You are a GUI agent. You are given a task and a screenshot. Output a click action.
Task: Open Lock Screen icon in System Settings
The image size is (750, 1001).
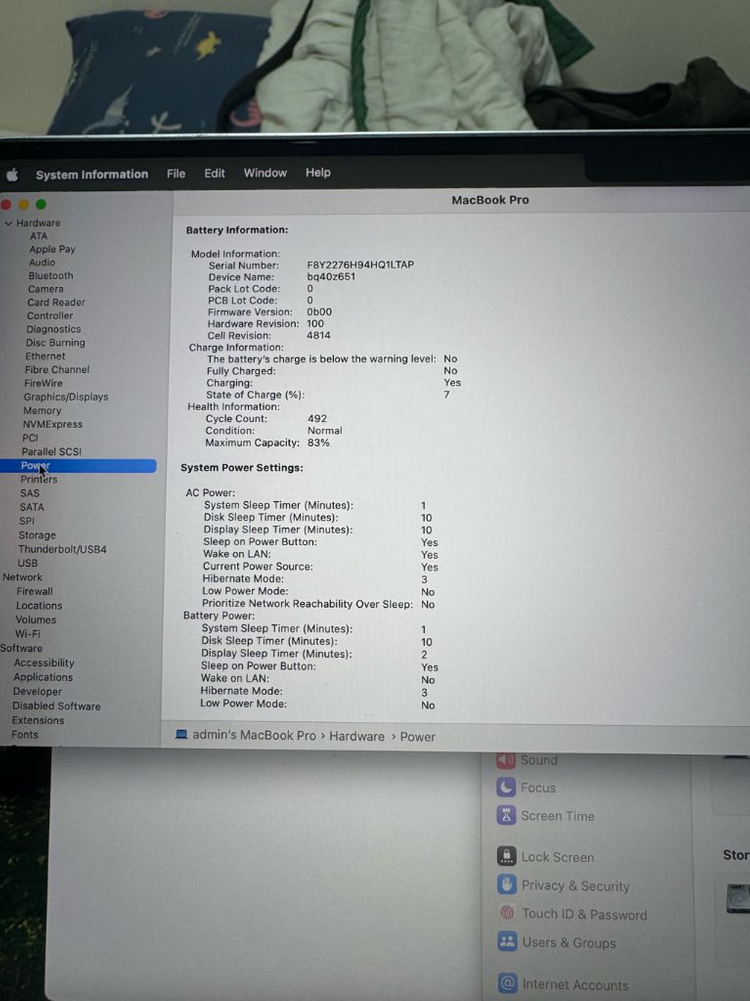tap(507, 856)
